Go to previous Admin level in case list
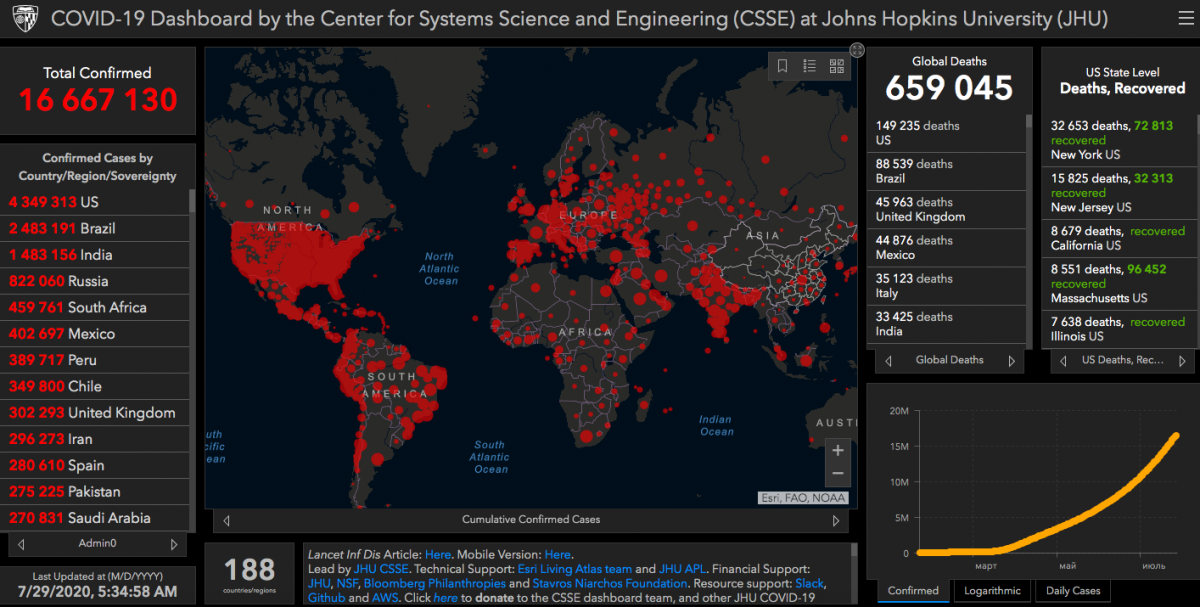Viewport: 1200px width, 607px height. (x=22, y=544)
